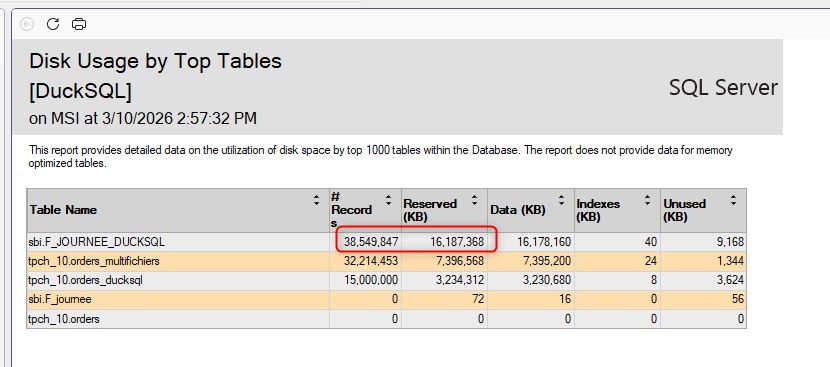
Task: Click the 40 indexes value
Action: pos(651,242)
